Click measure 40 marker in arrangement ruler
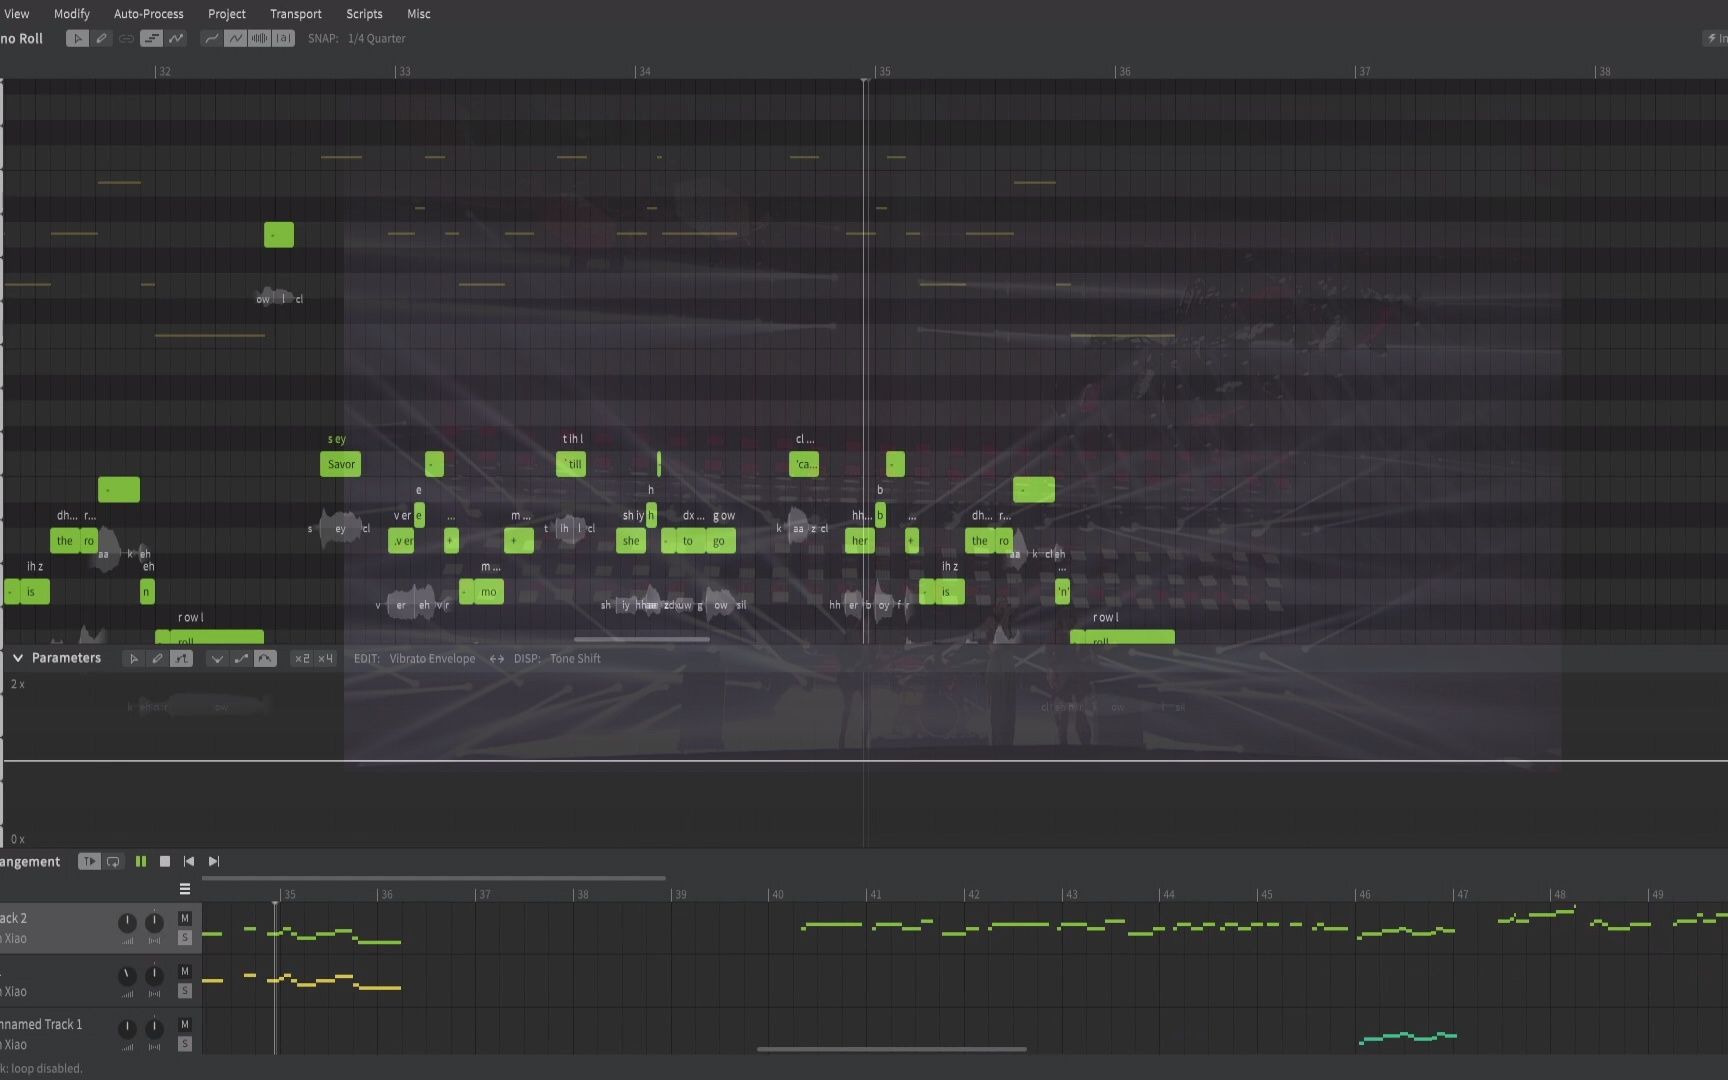Screen dimensions: 1728x1080 coord(776,894)
